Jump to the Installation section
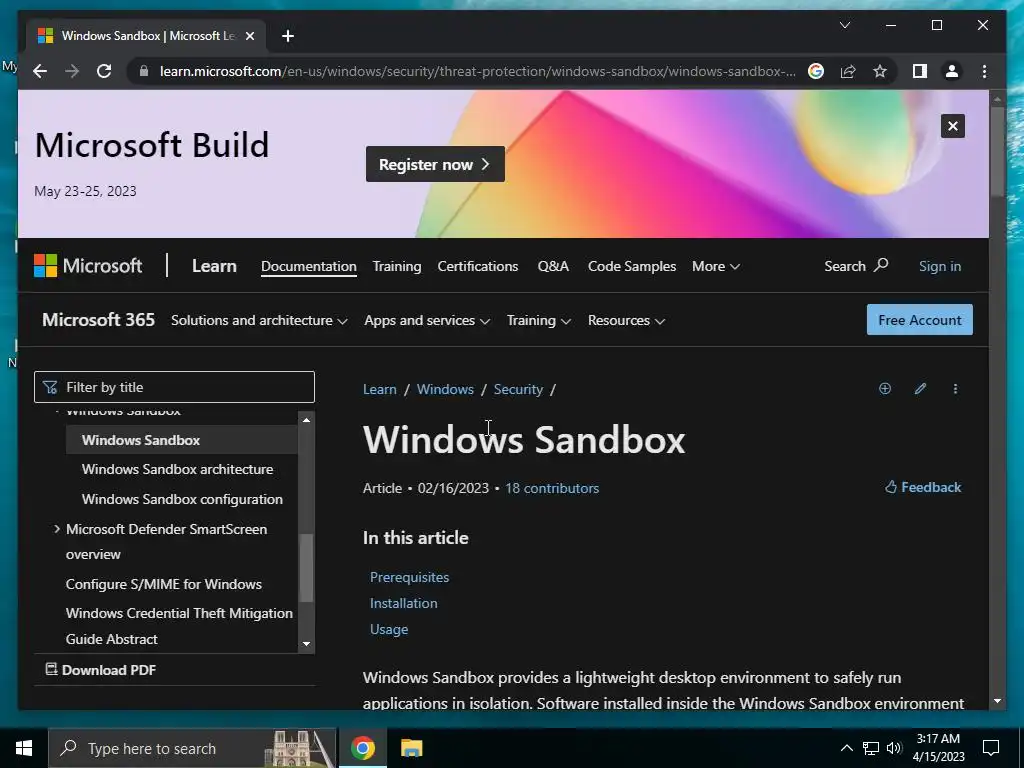Viewport: 1024px width, 768px height. tap(404, 603)
